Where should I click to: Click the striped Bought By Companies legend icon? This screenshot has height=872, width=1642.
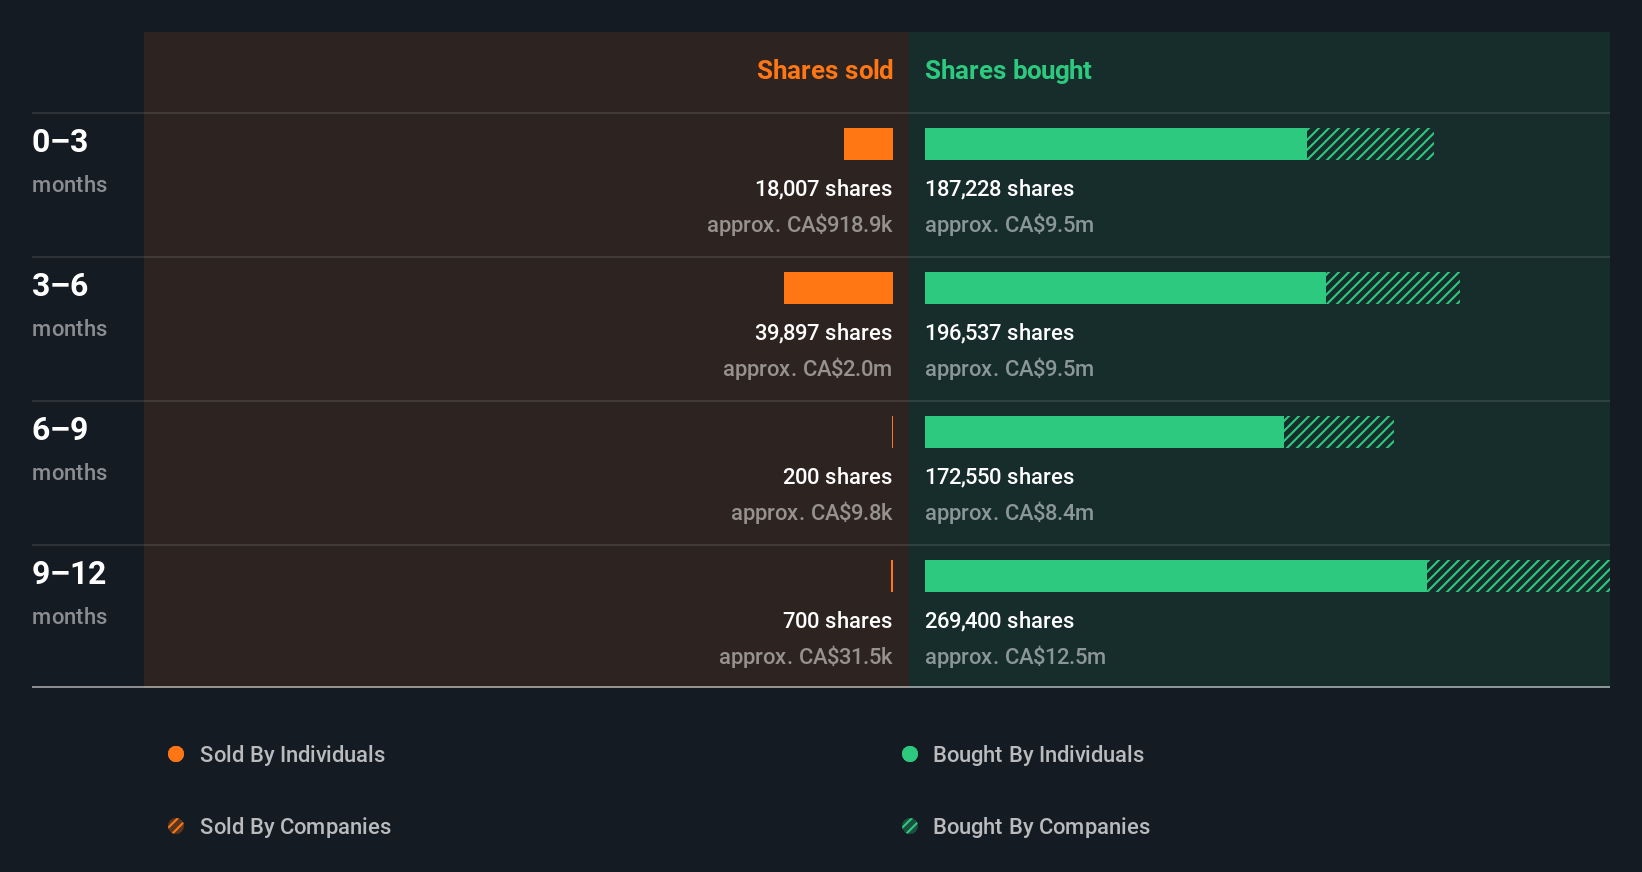click(x=910, y=826)
